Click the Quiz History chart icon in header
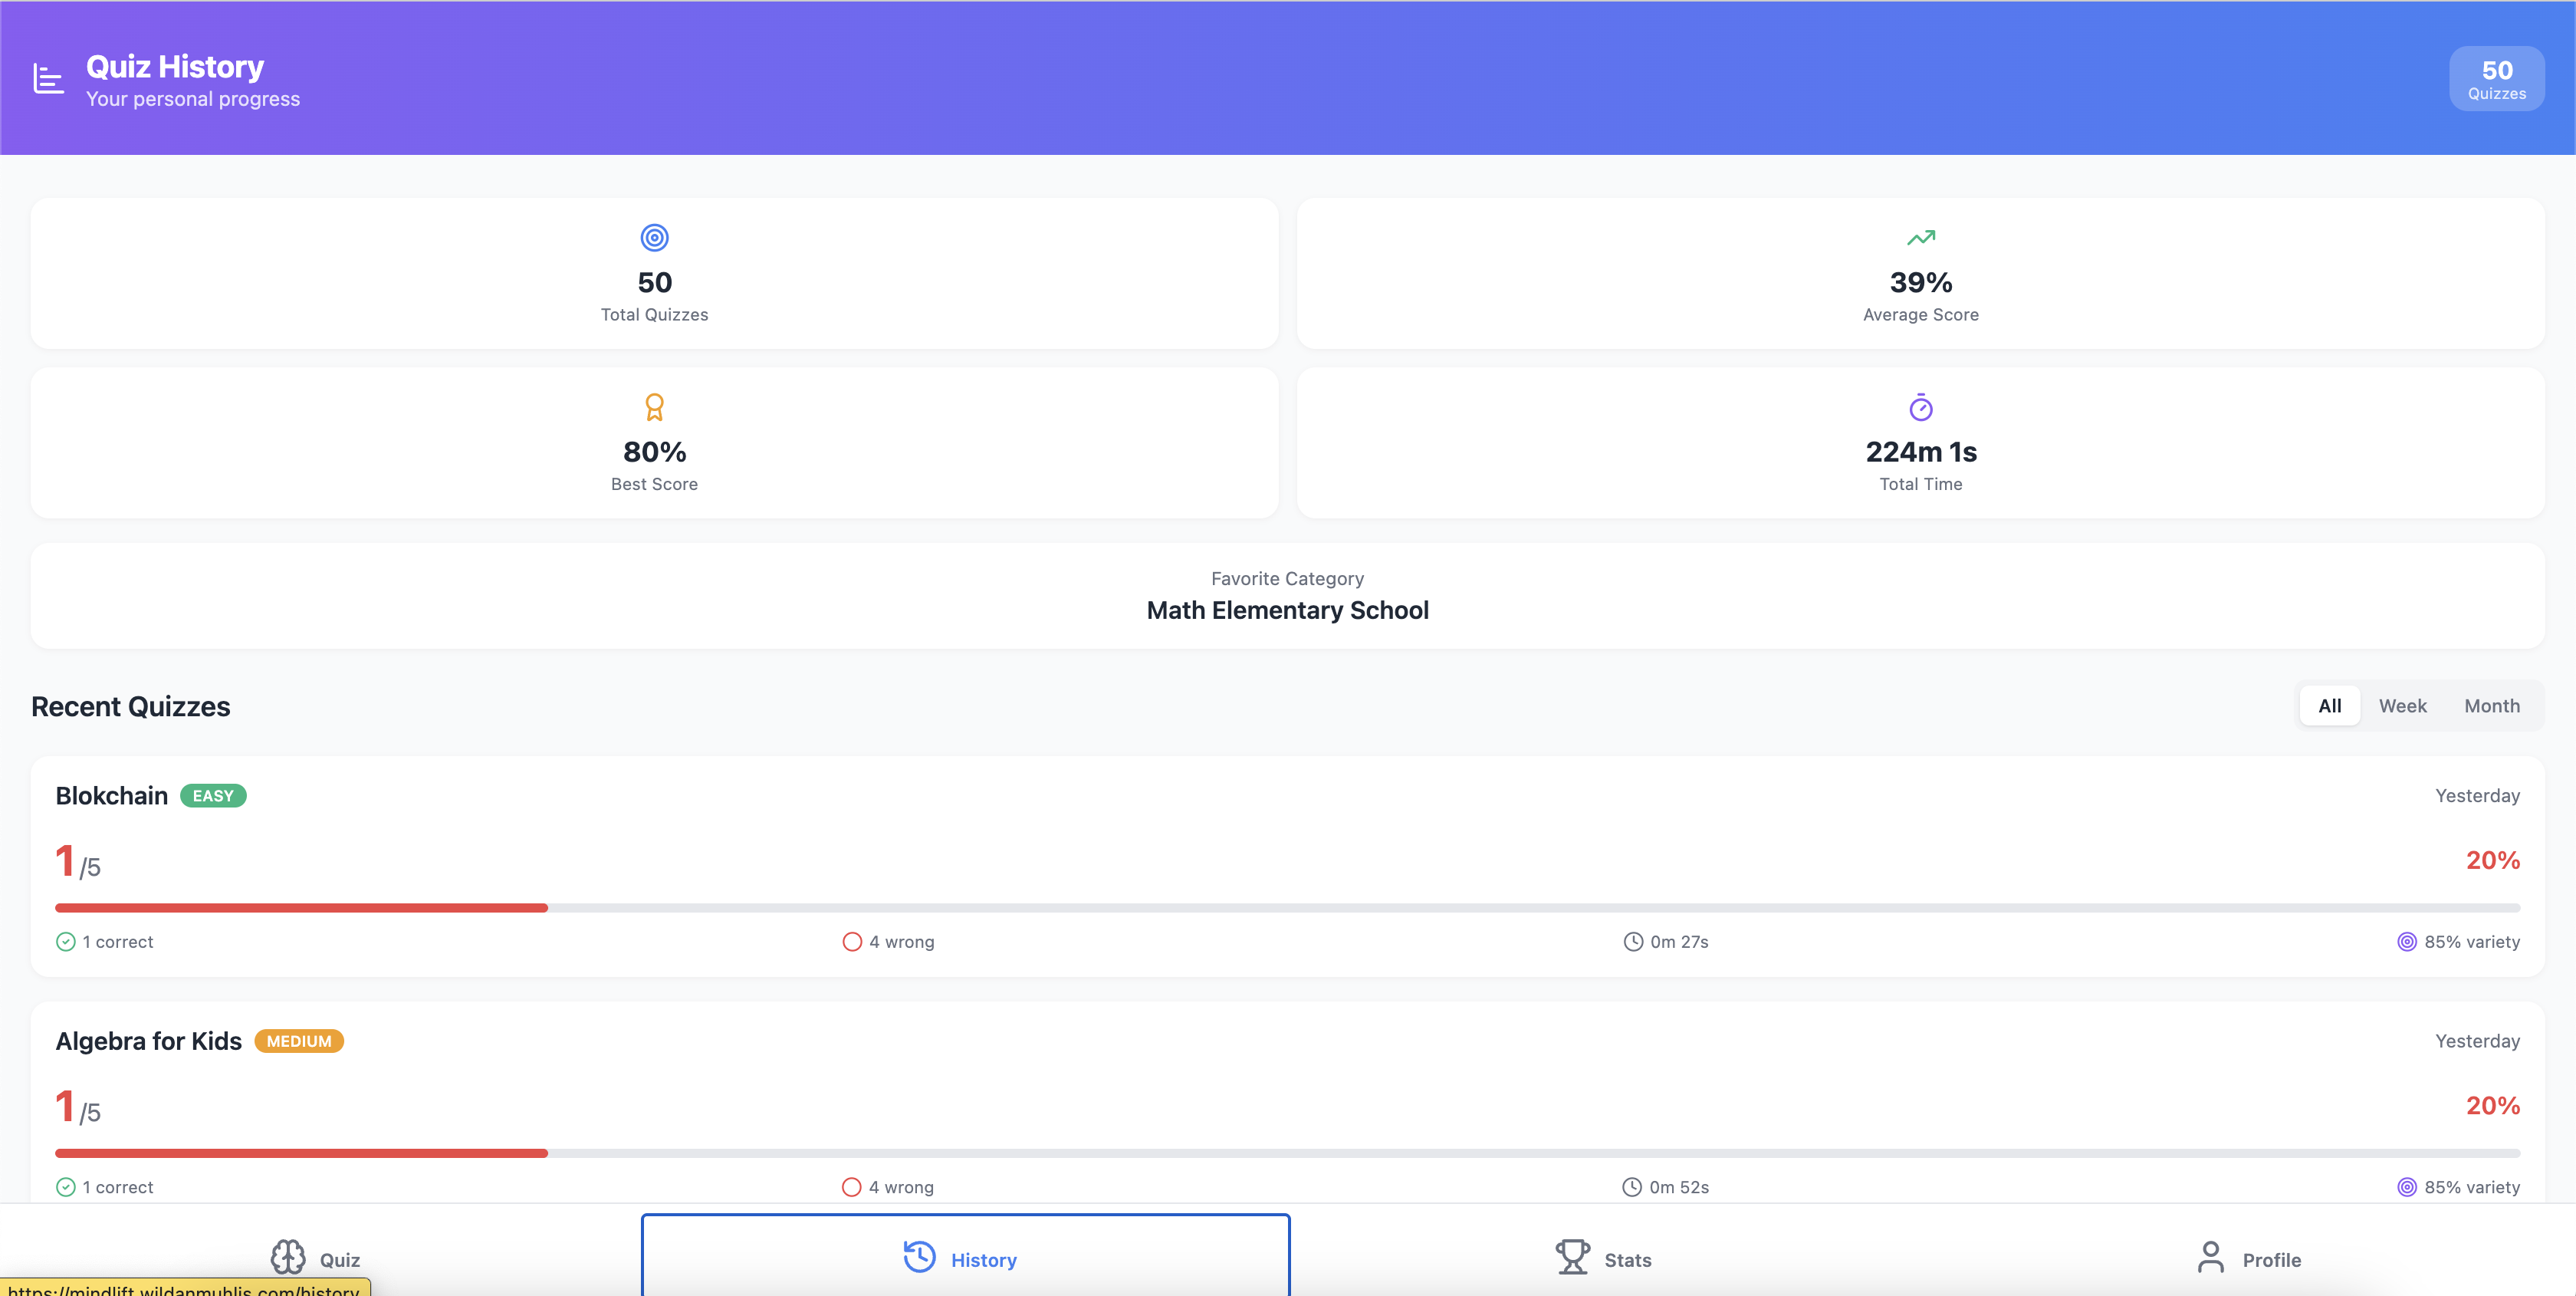Image resolution: width=2576 pixels, height=1296 pixels. pos(48,78)
